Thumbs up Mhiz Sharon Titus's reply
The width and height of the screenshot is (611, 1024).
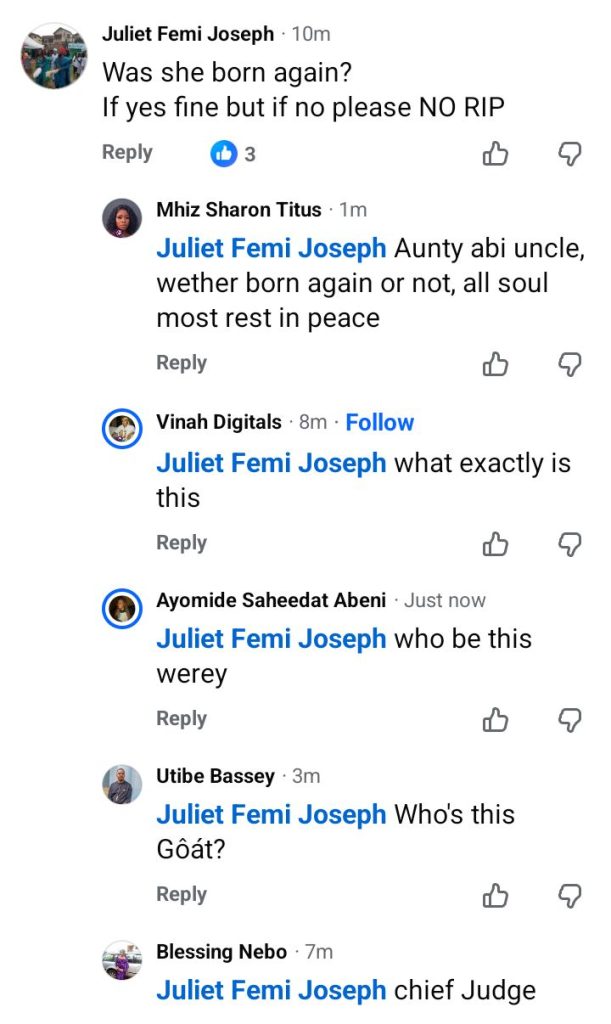coord(496,364)
